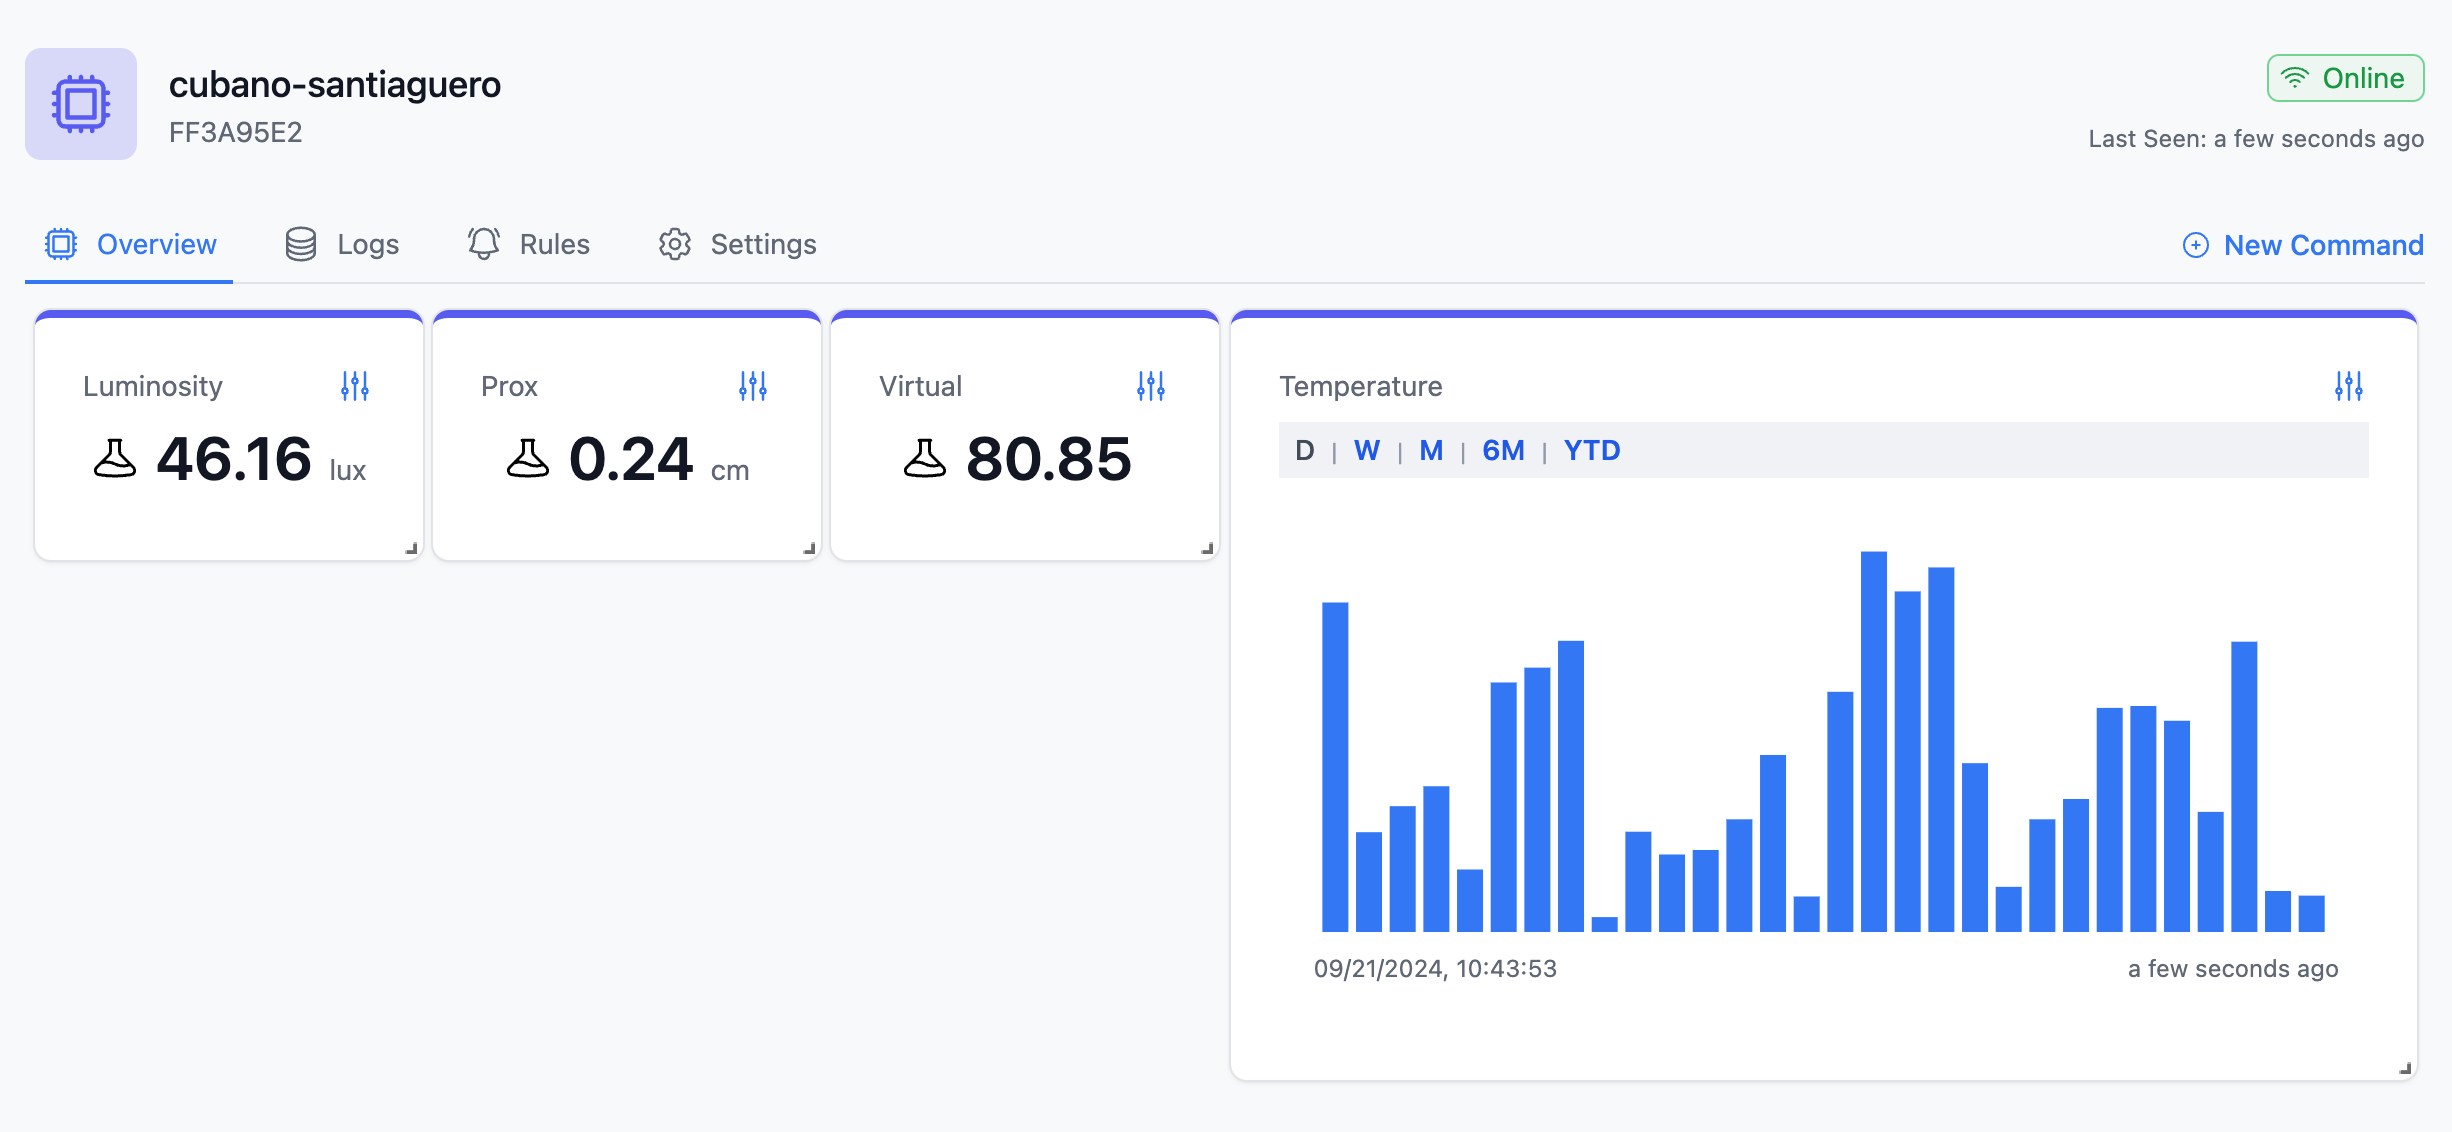The width and height of the screenshot is (2452, 1132).
Task: Open the Settings tab
Action: coord(737,243)
